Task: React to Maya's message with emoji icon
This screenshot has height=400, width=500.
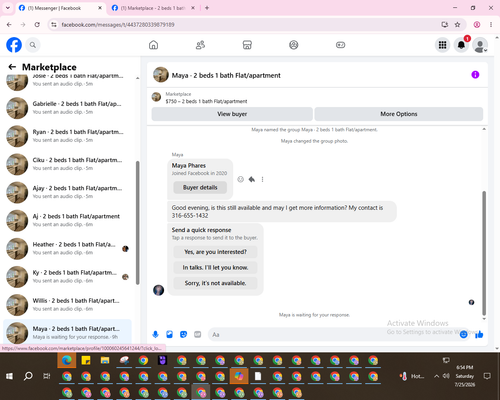Action: coord(240,179)
